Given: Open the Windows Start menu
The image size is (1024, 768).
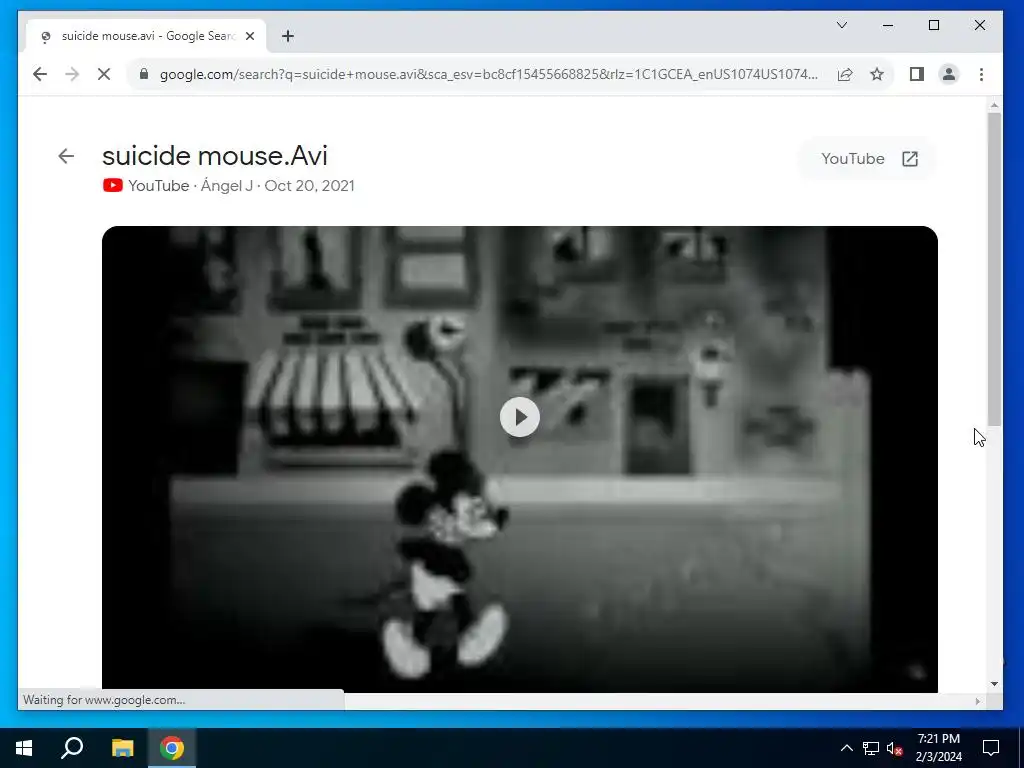Looking at the screenshot, I should [x=24, y=748].
